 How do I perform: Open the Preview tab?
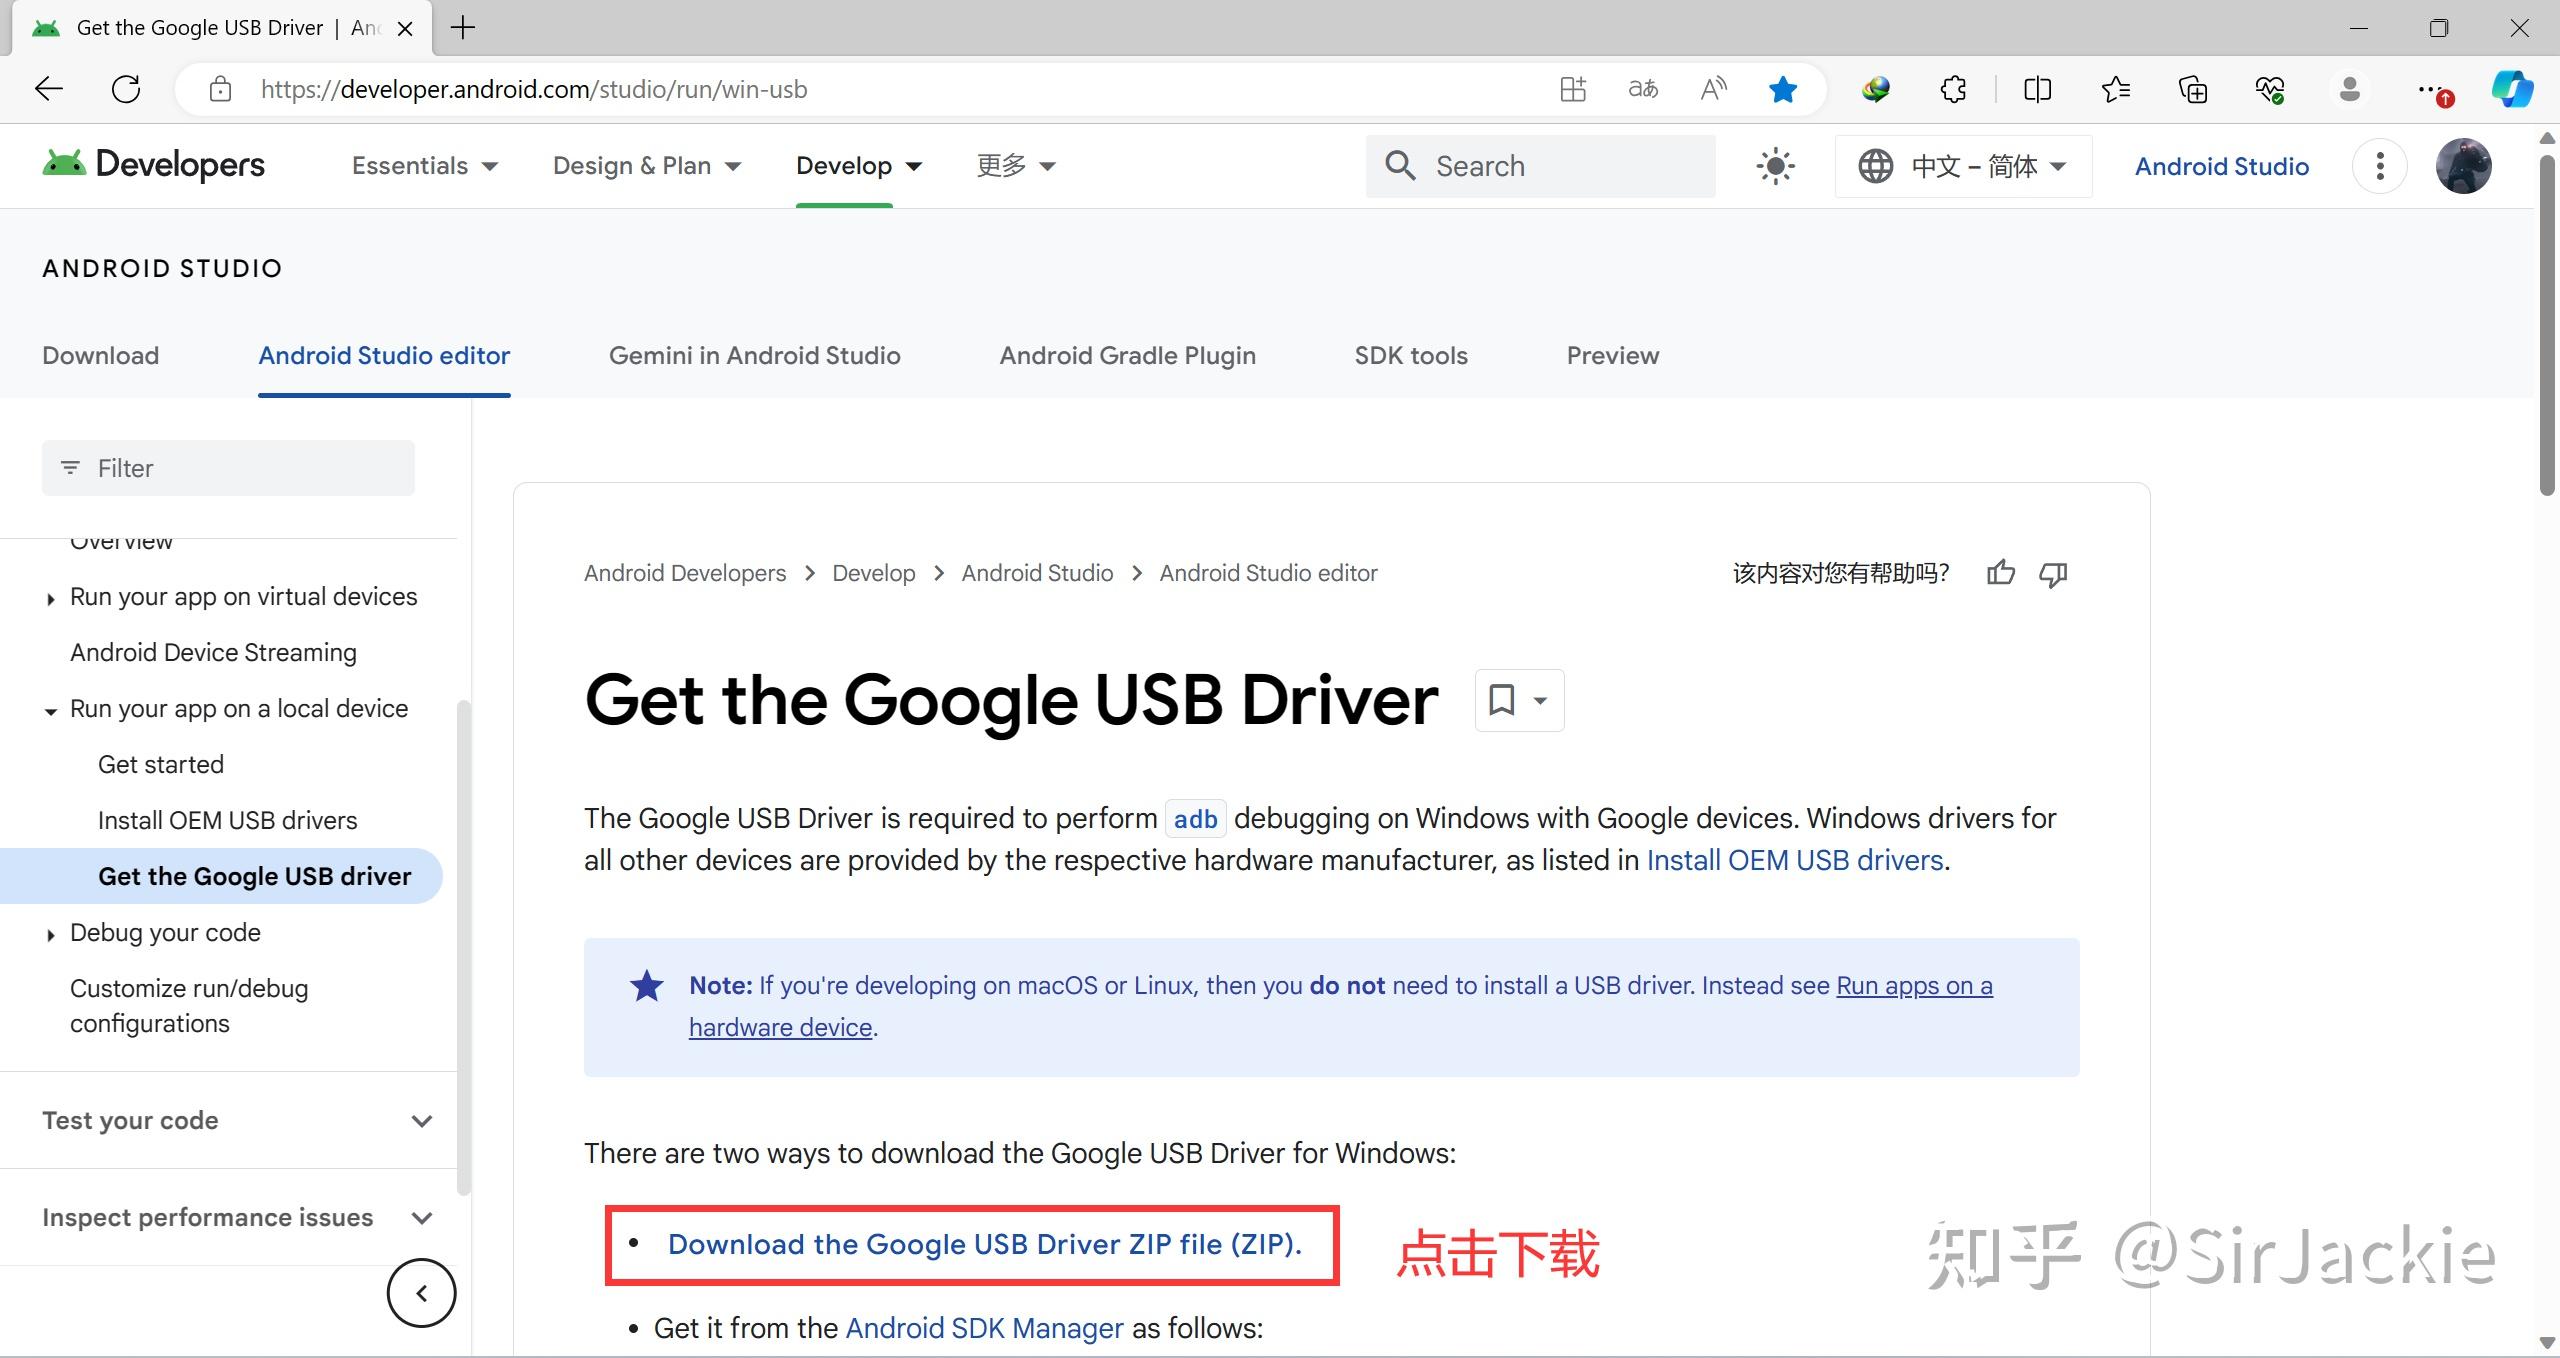pyautogui.click(x=1612, y=355)
